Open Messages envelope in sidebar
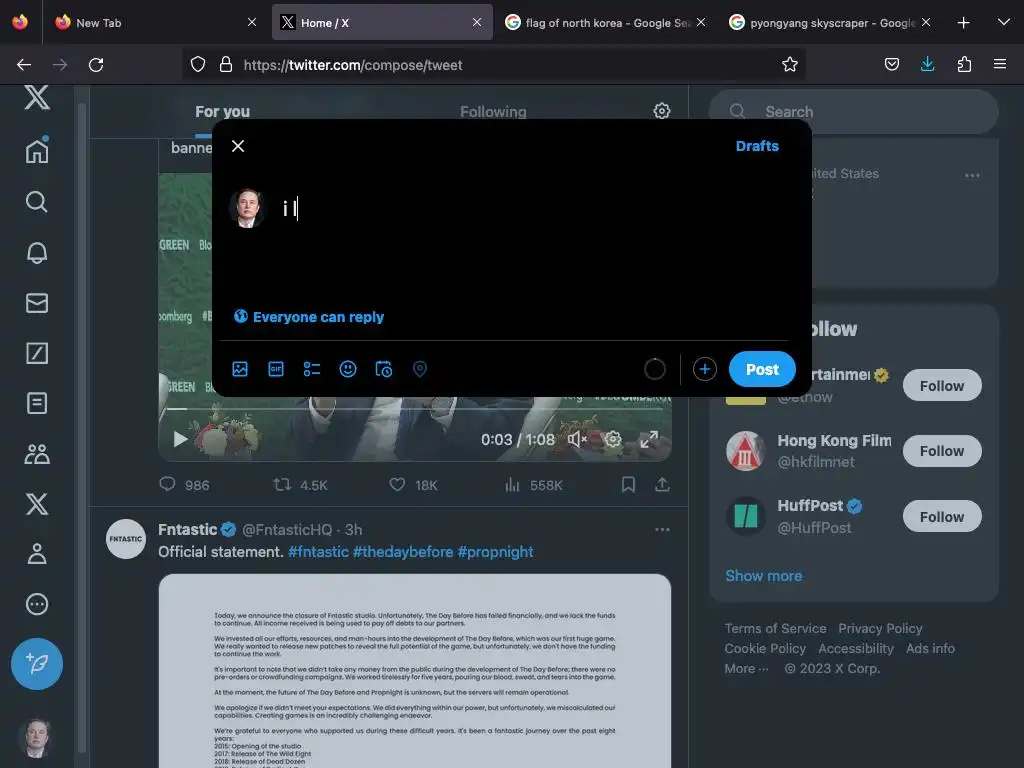The width and height of the screenshot is (1024, 768). [37, 303]
